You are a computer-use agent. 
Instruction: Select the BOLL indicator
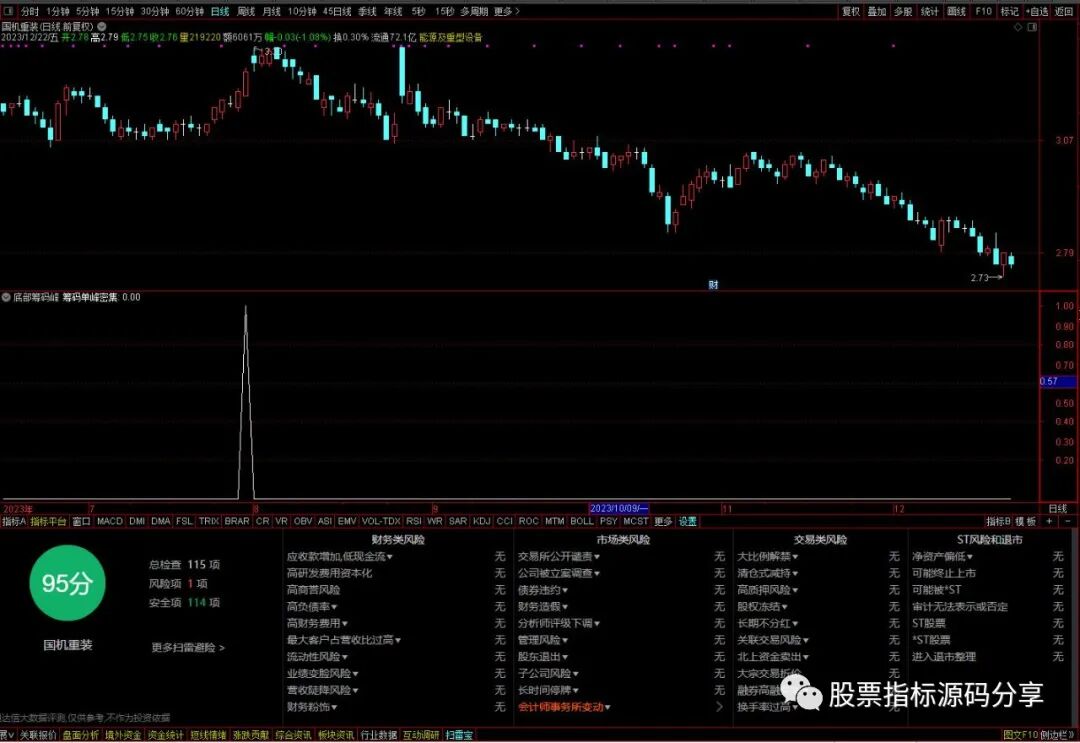pos(582,522)
